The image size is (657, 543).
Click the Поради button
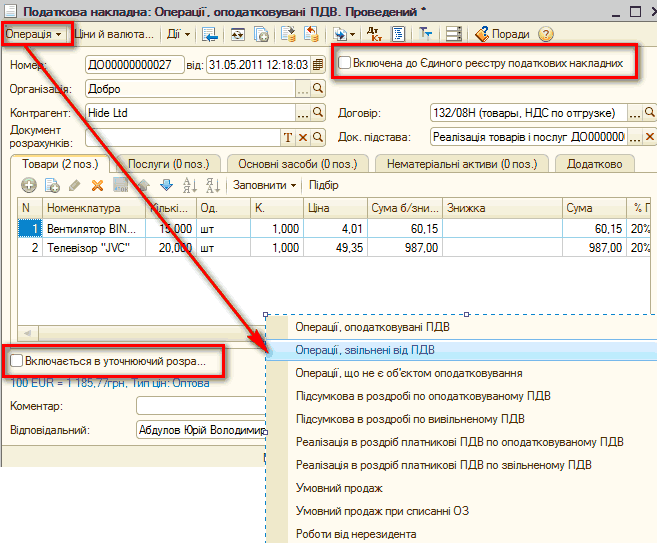[x=502, y=34]
